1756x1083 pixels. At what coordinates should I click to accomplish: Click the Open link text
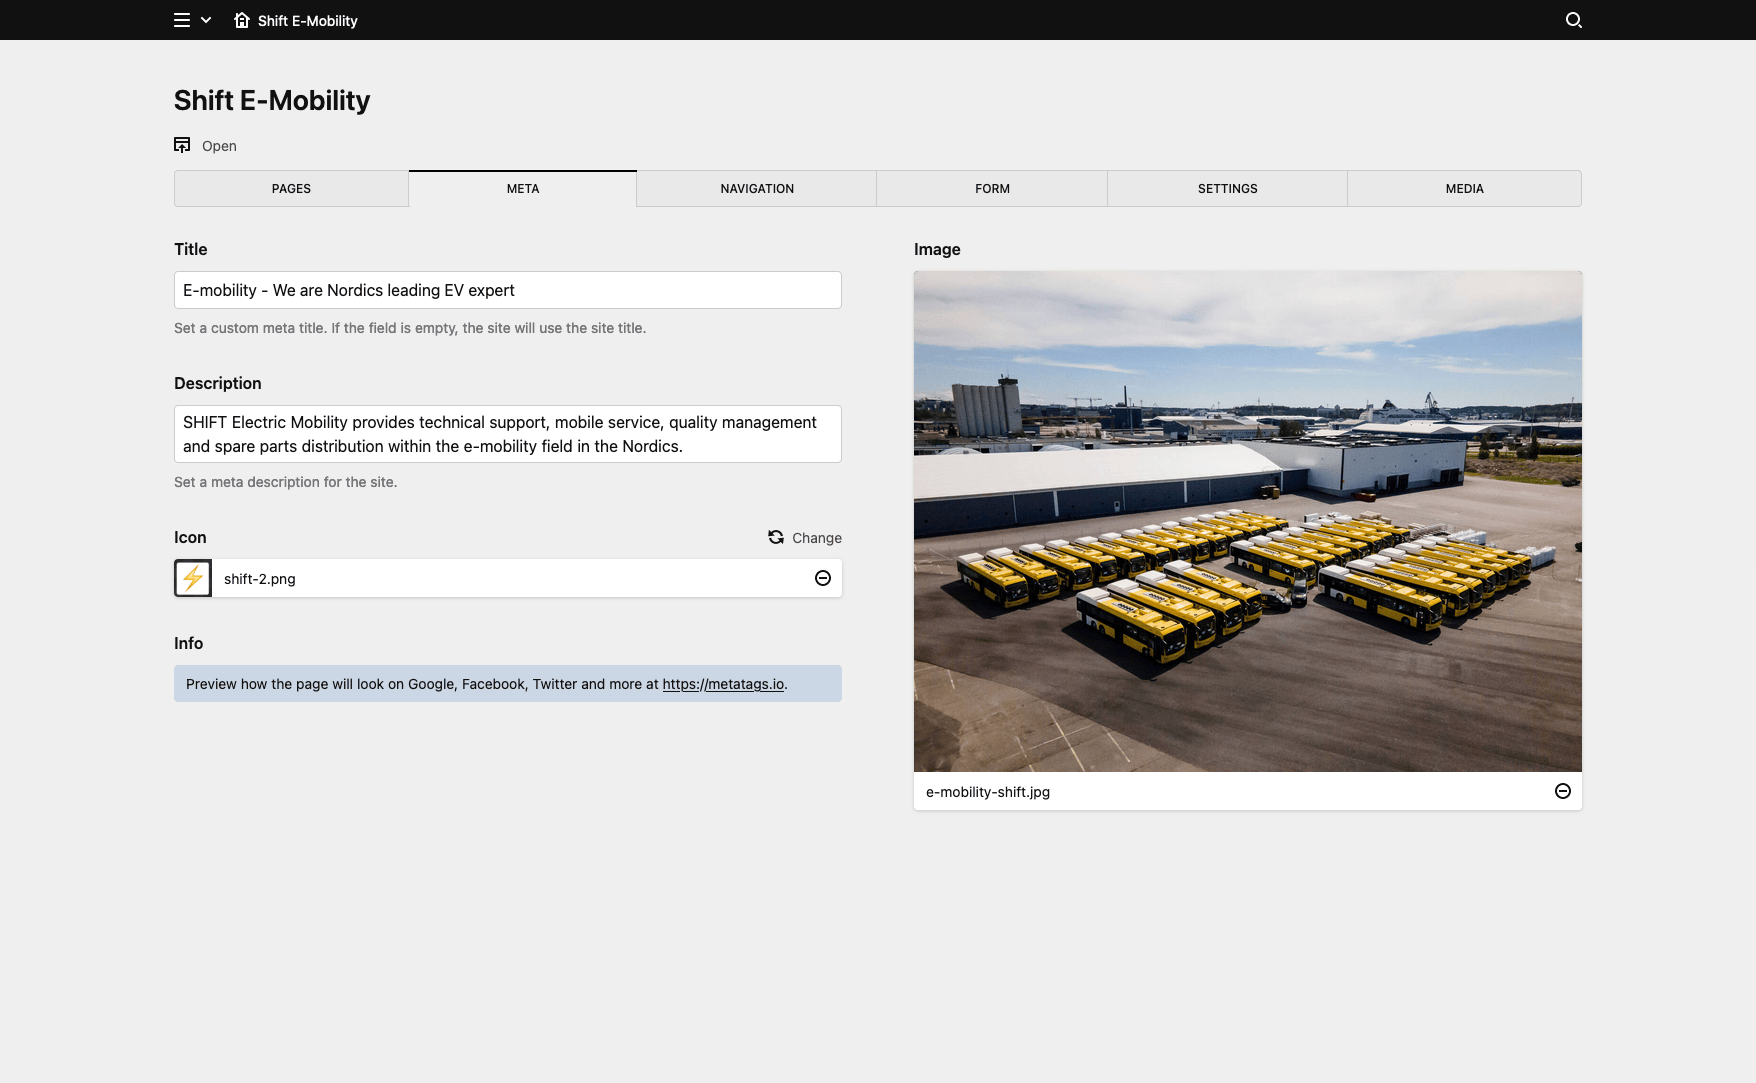coord(219,146)
